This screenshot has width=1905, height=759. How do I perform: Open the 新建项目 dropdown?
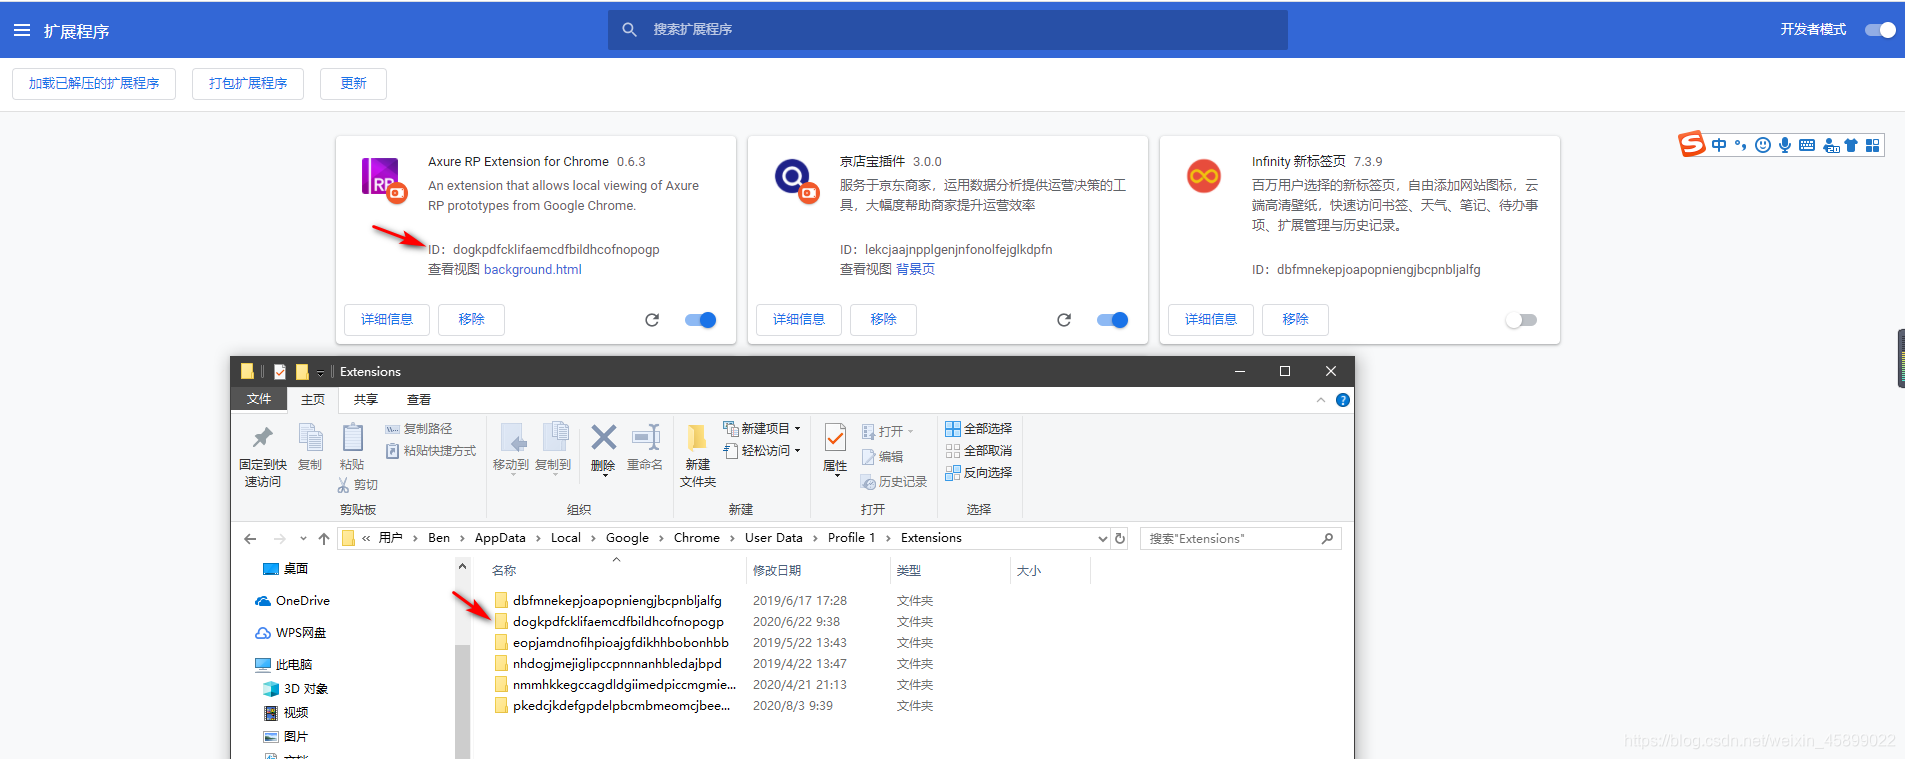click(762, 429)
